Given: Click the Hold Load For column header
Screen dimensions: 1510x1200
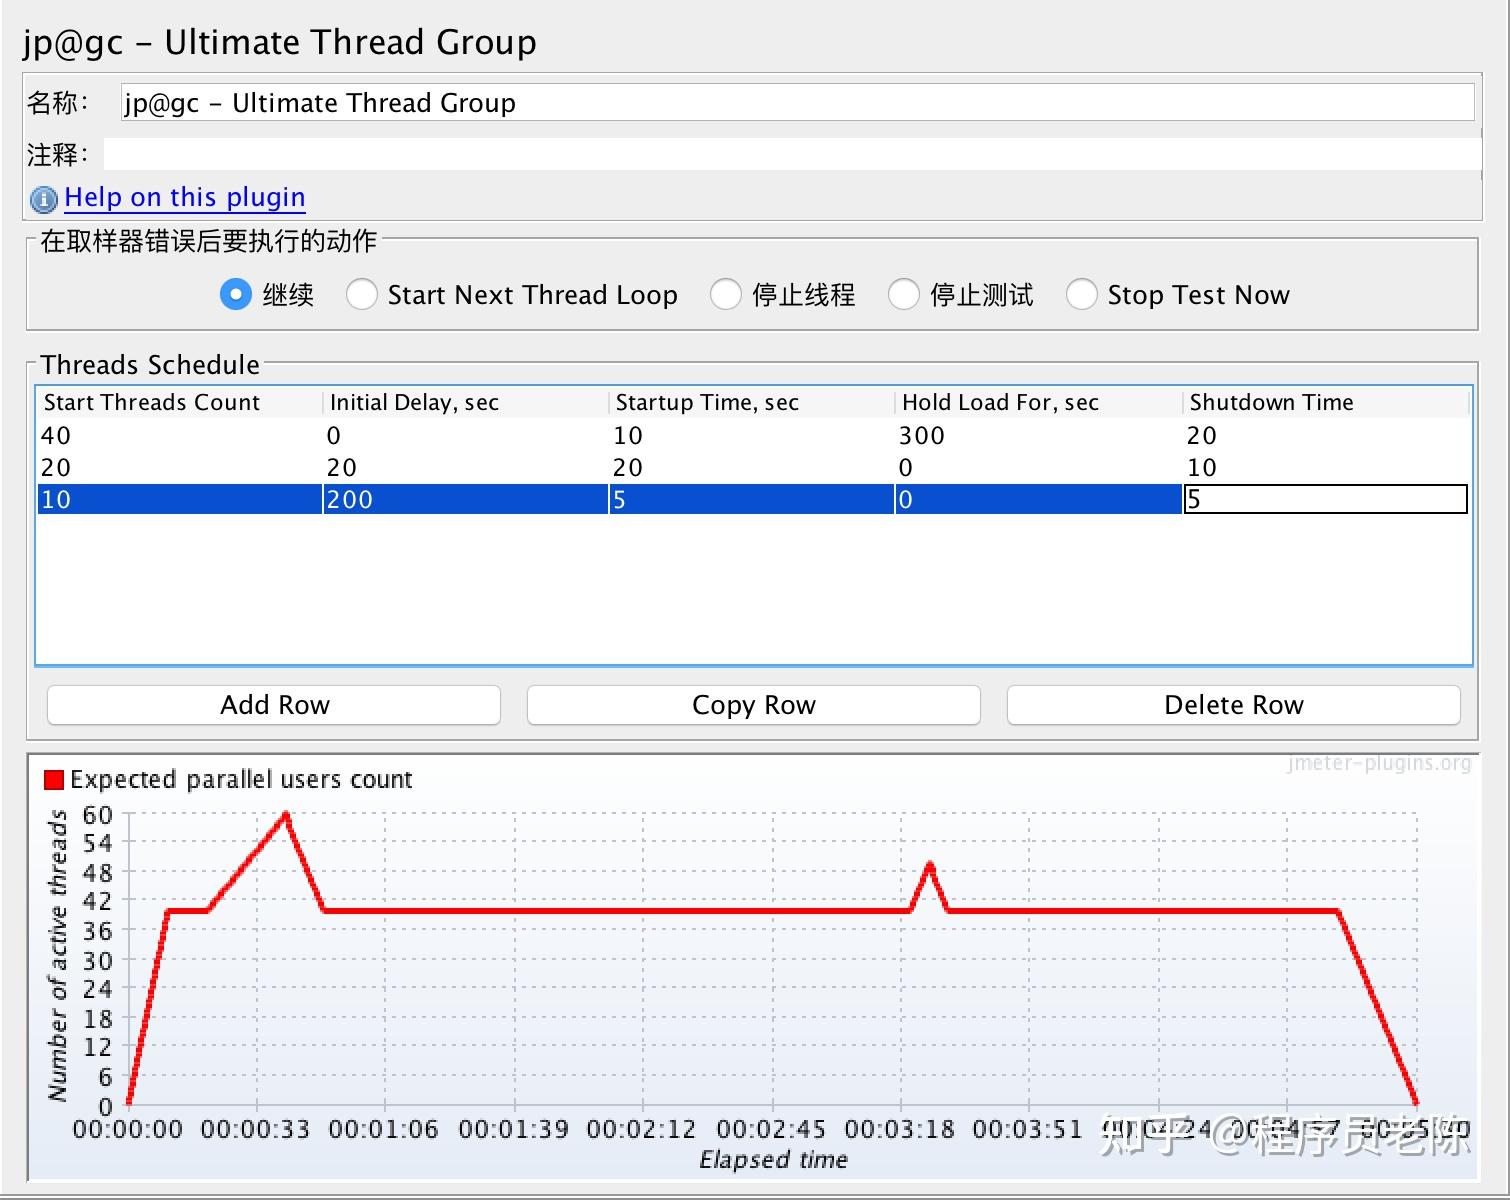Looking at the screenshot, I should 999,402.
